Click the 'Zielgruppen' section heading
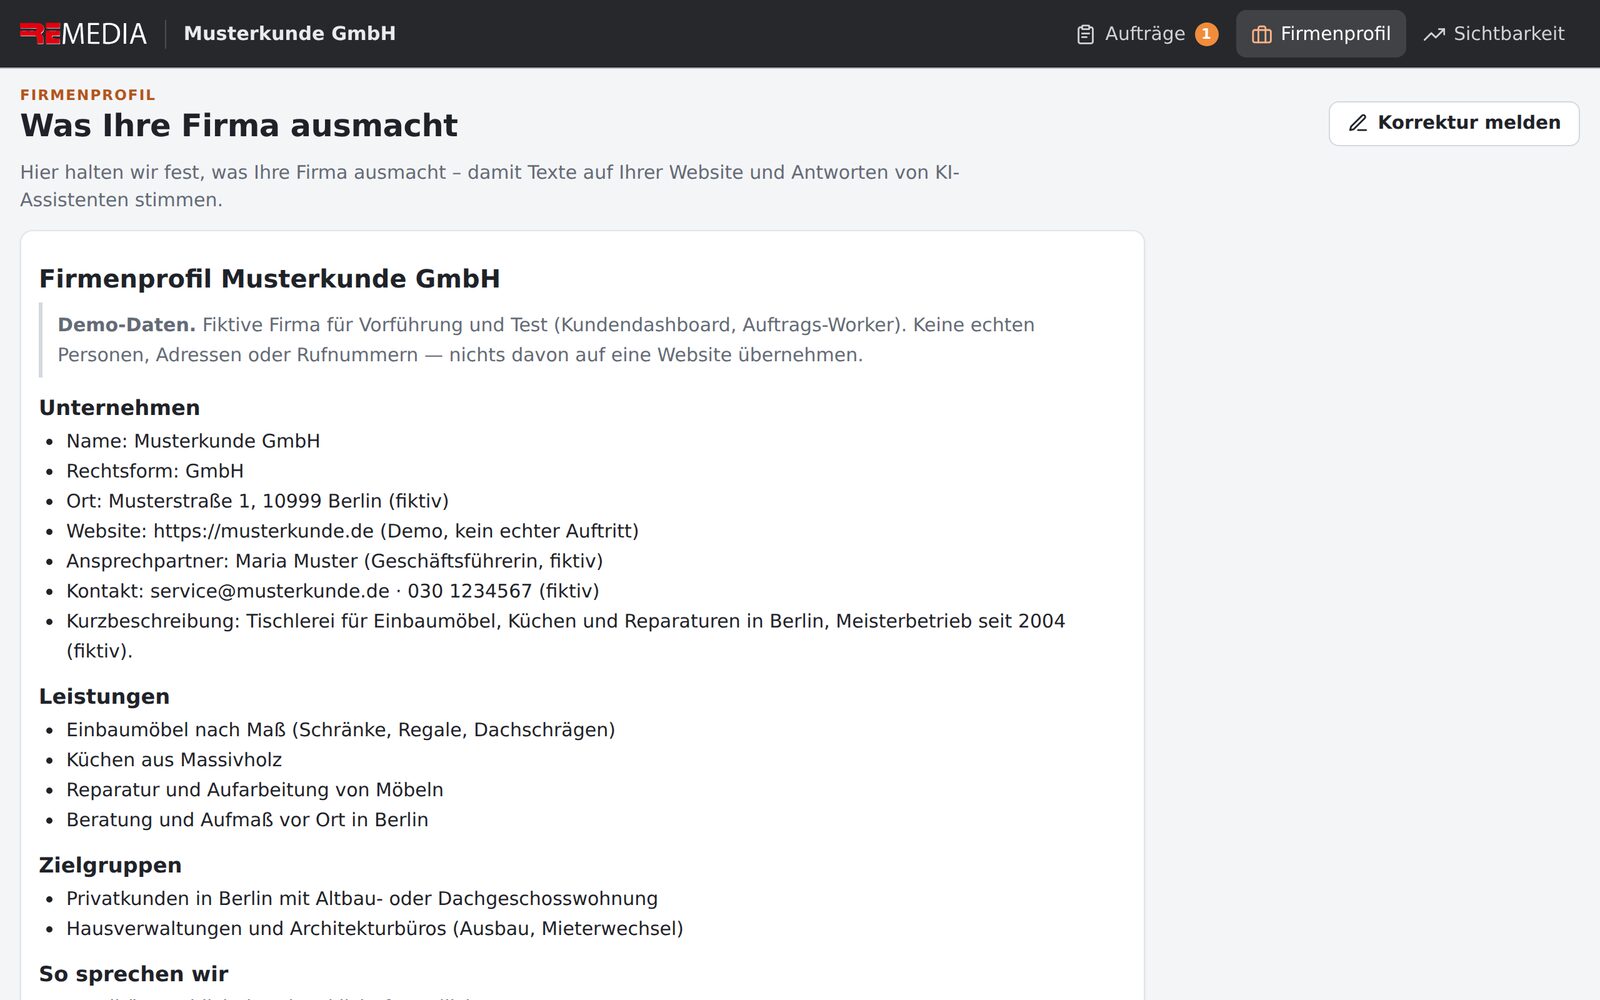This screenshot has width=1600, height=1000. (110, 865)
